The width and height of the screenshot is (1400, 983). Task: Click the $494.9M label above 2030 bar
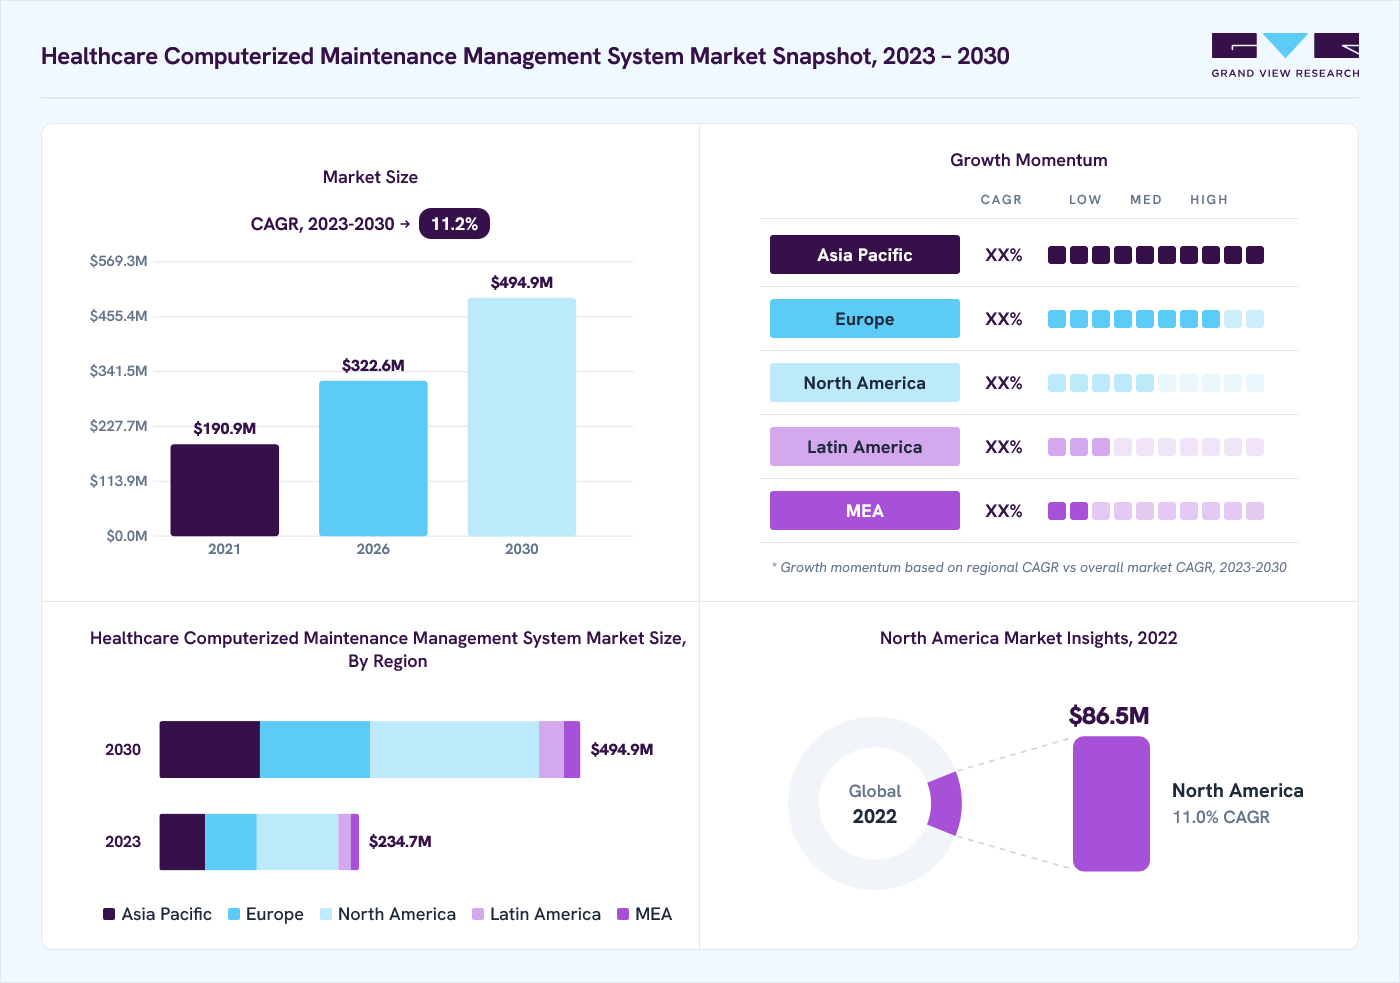pyautogui.click(x=522, y=283)
